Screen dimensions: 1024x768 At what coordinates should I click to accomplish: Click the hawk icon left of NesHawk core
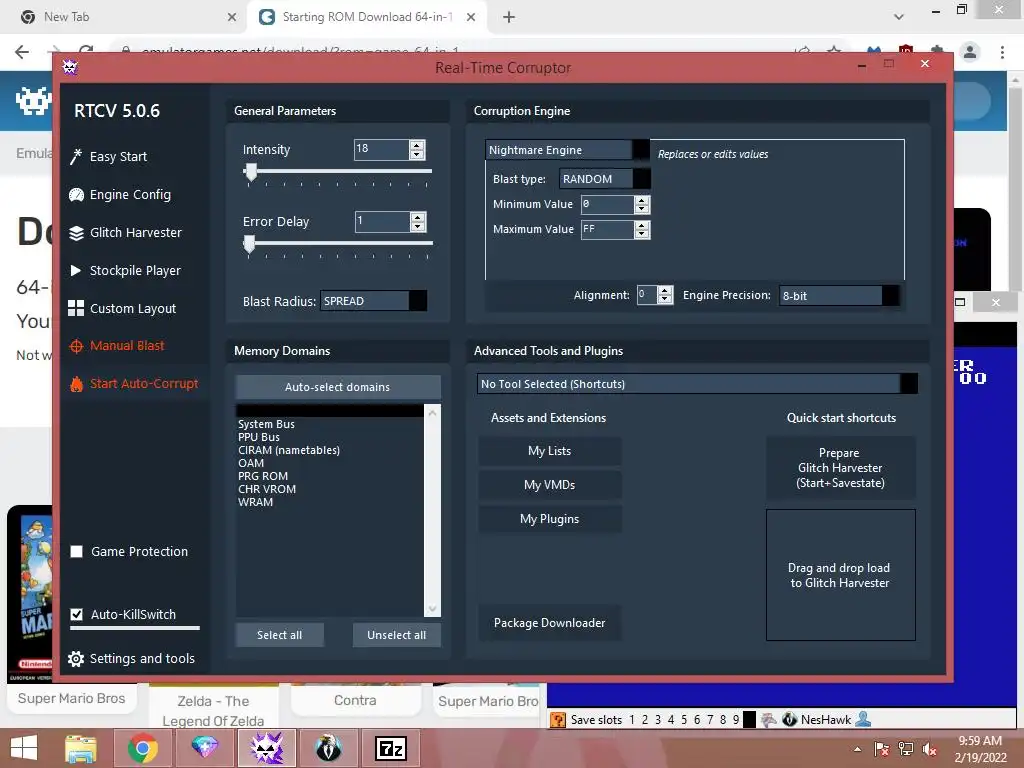[x=769, y=720]
